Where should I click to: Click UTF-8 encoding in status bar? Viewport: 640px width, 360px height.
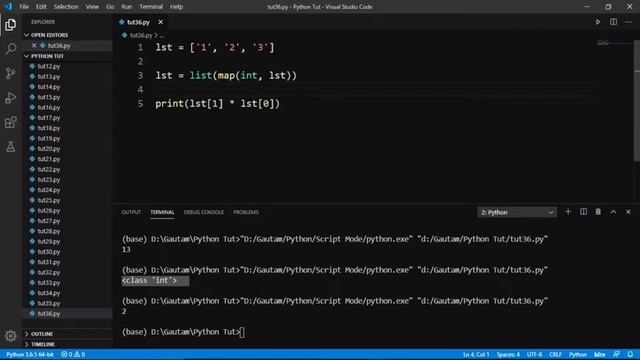[534, 354]
